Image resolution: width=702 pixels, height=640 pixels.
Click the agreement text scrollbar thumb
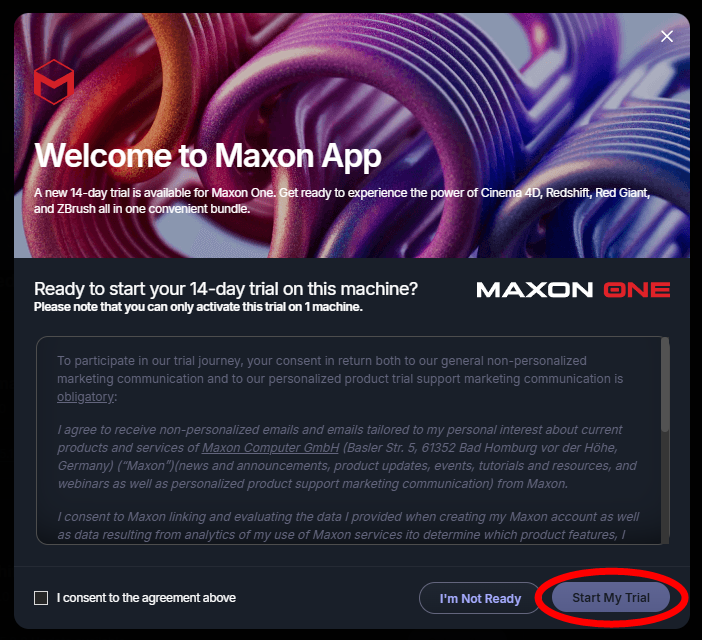[x=665, y=385]
